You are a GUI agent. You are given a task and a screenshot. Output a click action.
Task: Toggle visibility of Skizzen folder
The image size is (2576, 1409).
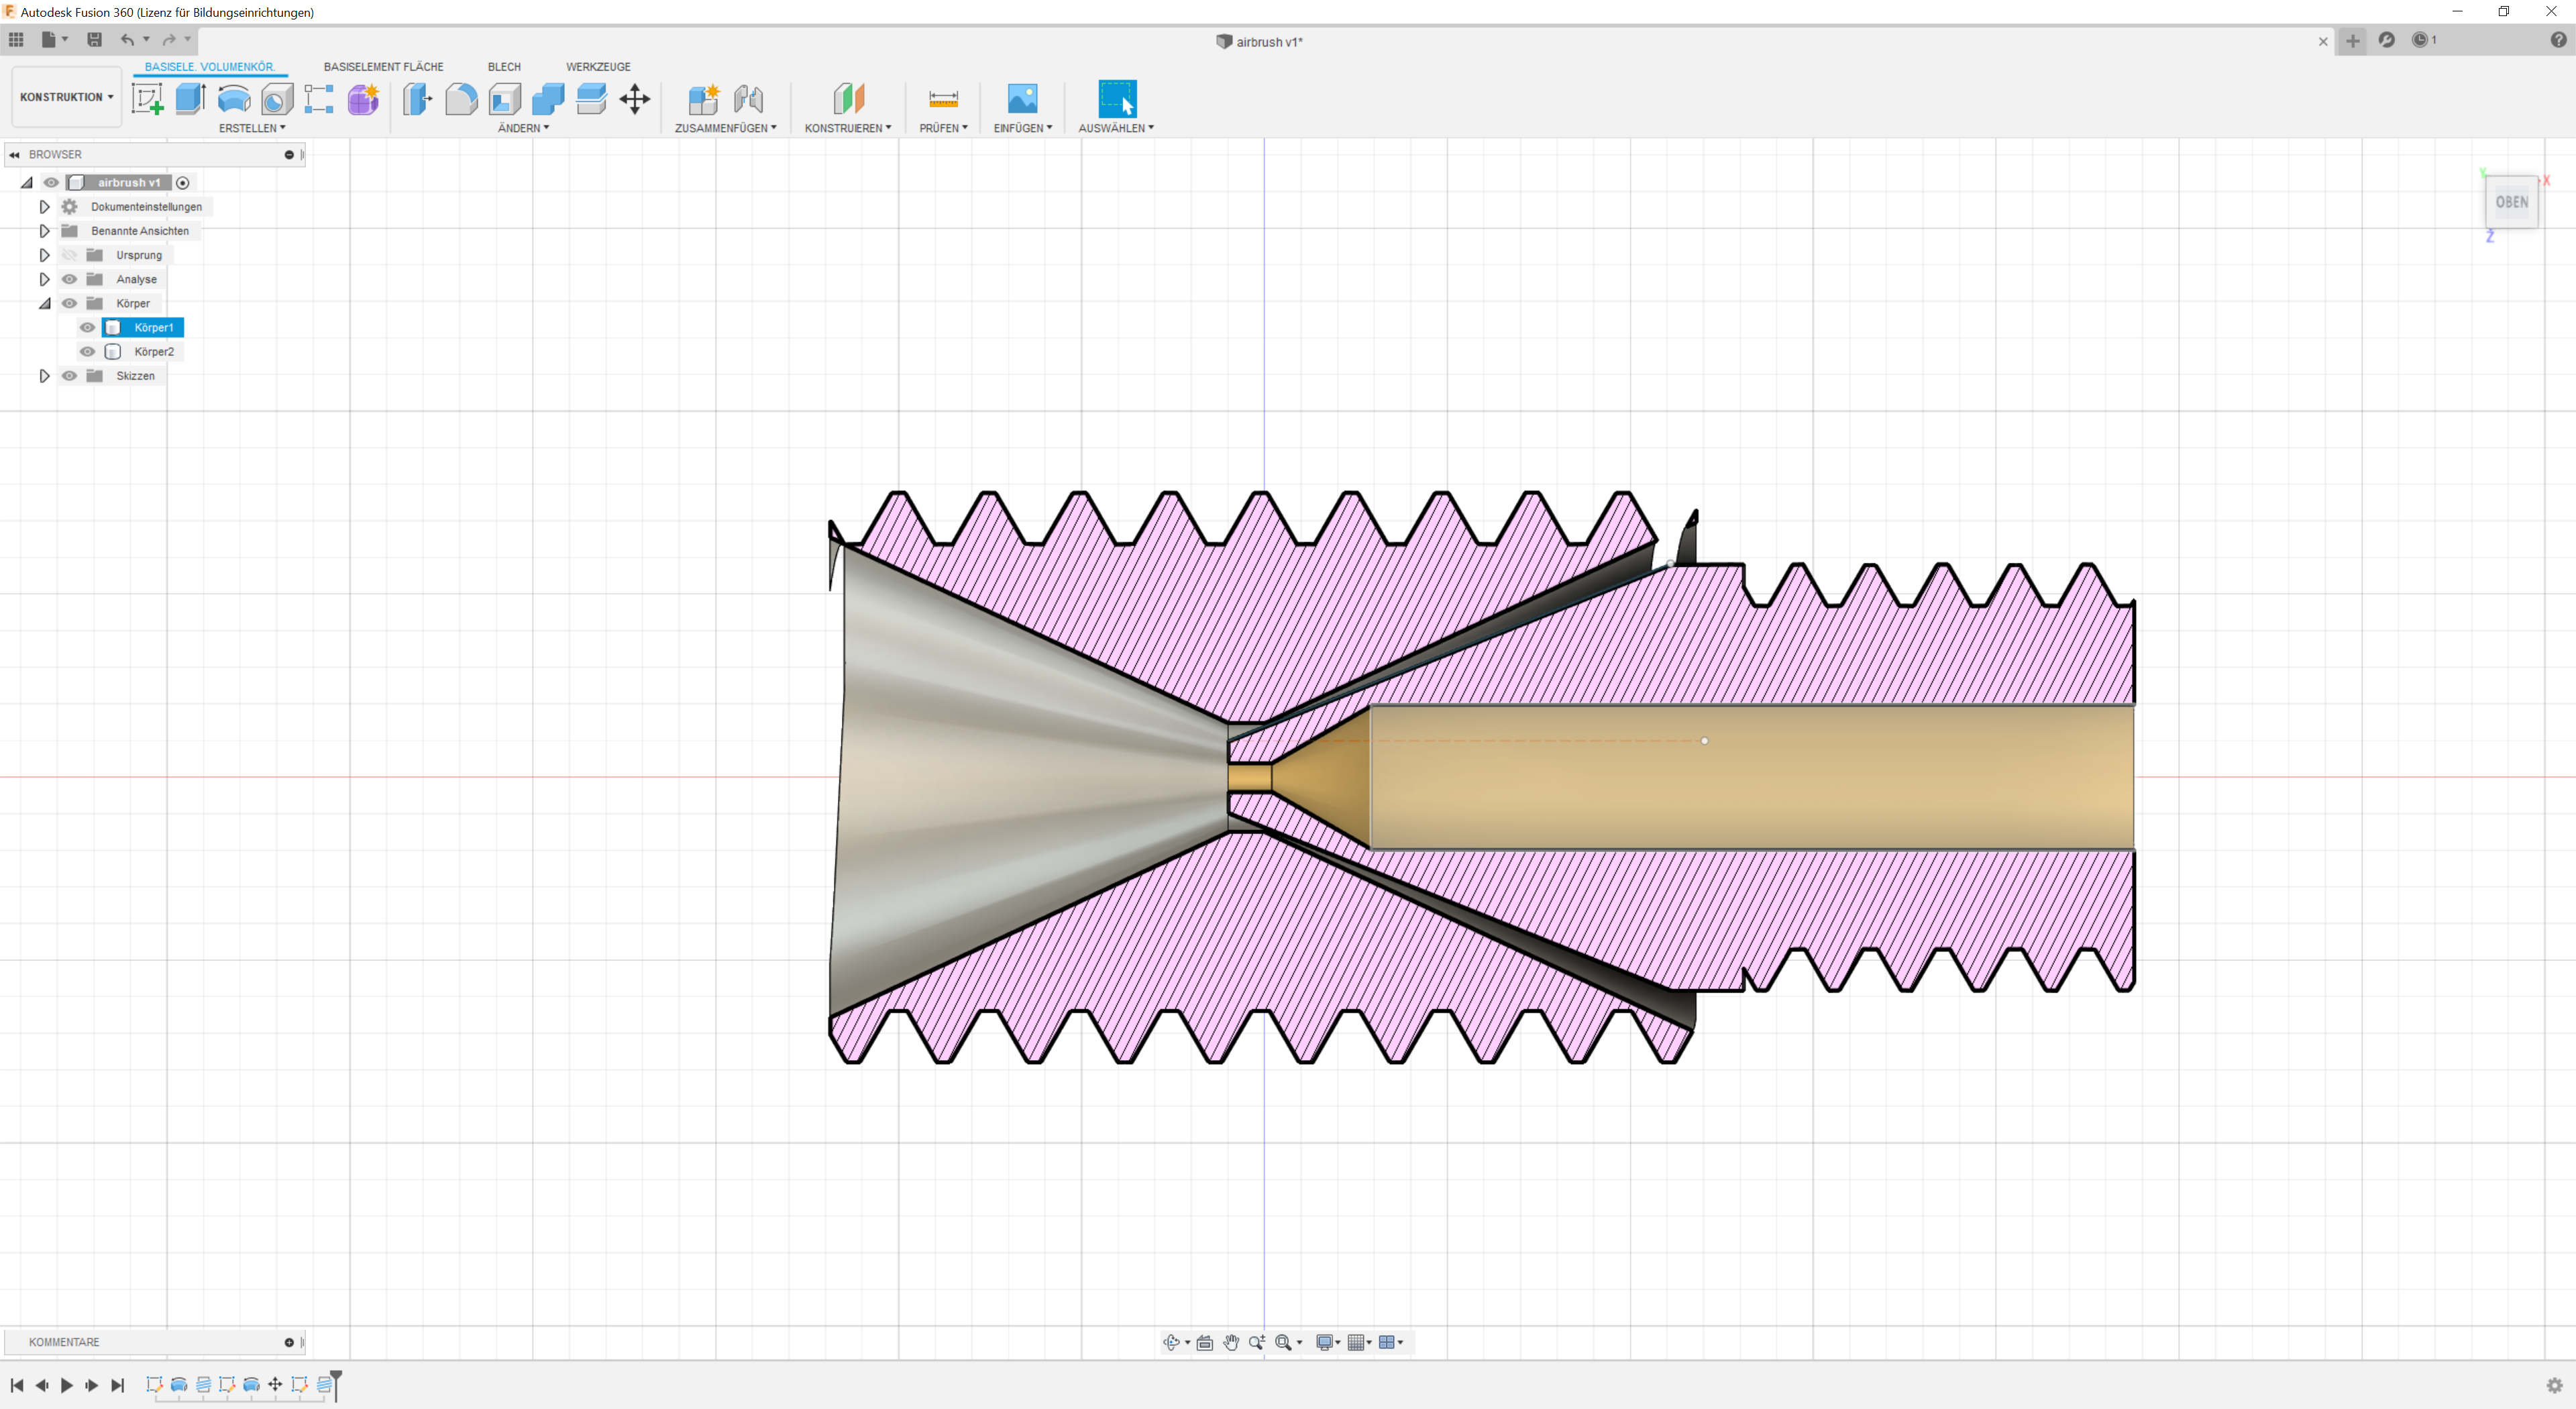pos(69,376)
